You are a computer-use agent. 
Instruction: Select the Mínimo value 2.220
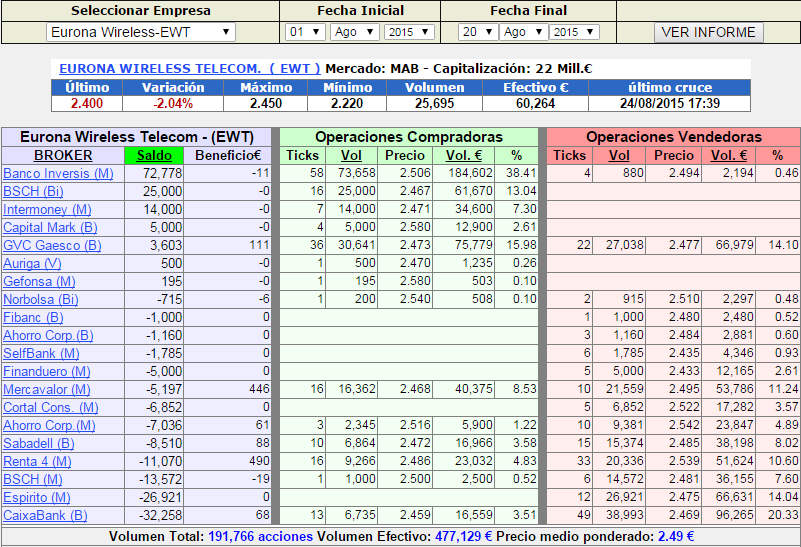click(x=347, y=104)
